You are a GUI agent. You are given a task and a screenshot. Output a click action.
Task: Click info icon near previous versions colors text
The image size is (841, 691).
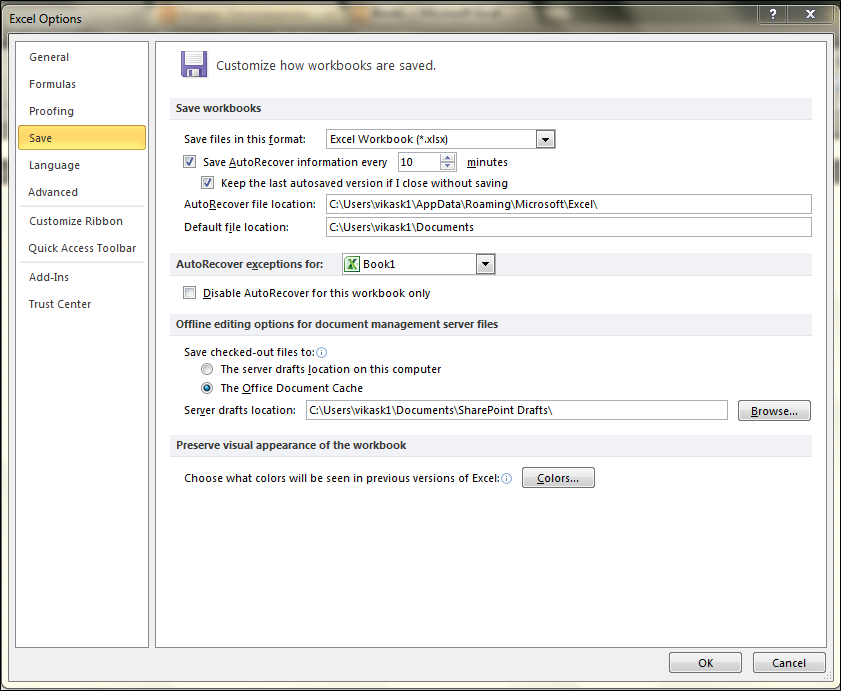coord(507,478)
